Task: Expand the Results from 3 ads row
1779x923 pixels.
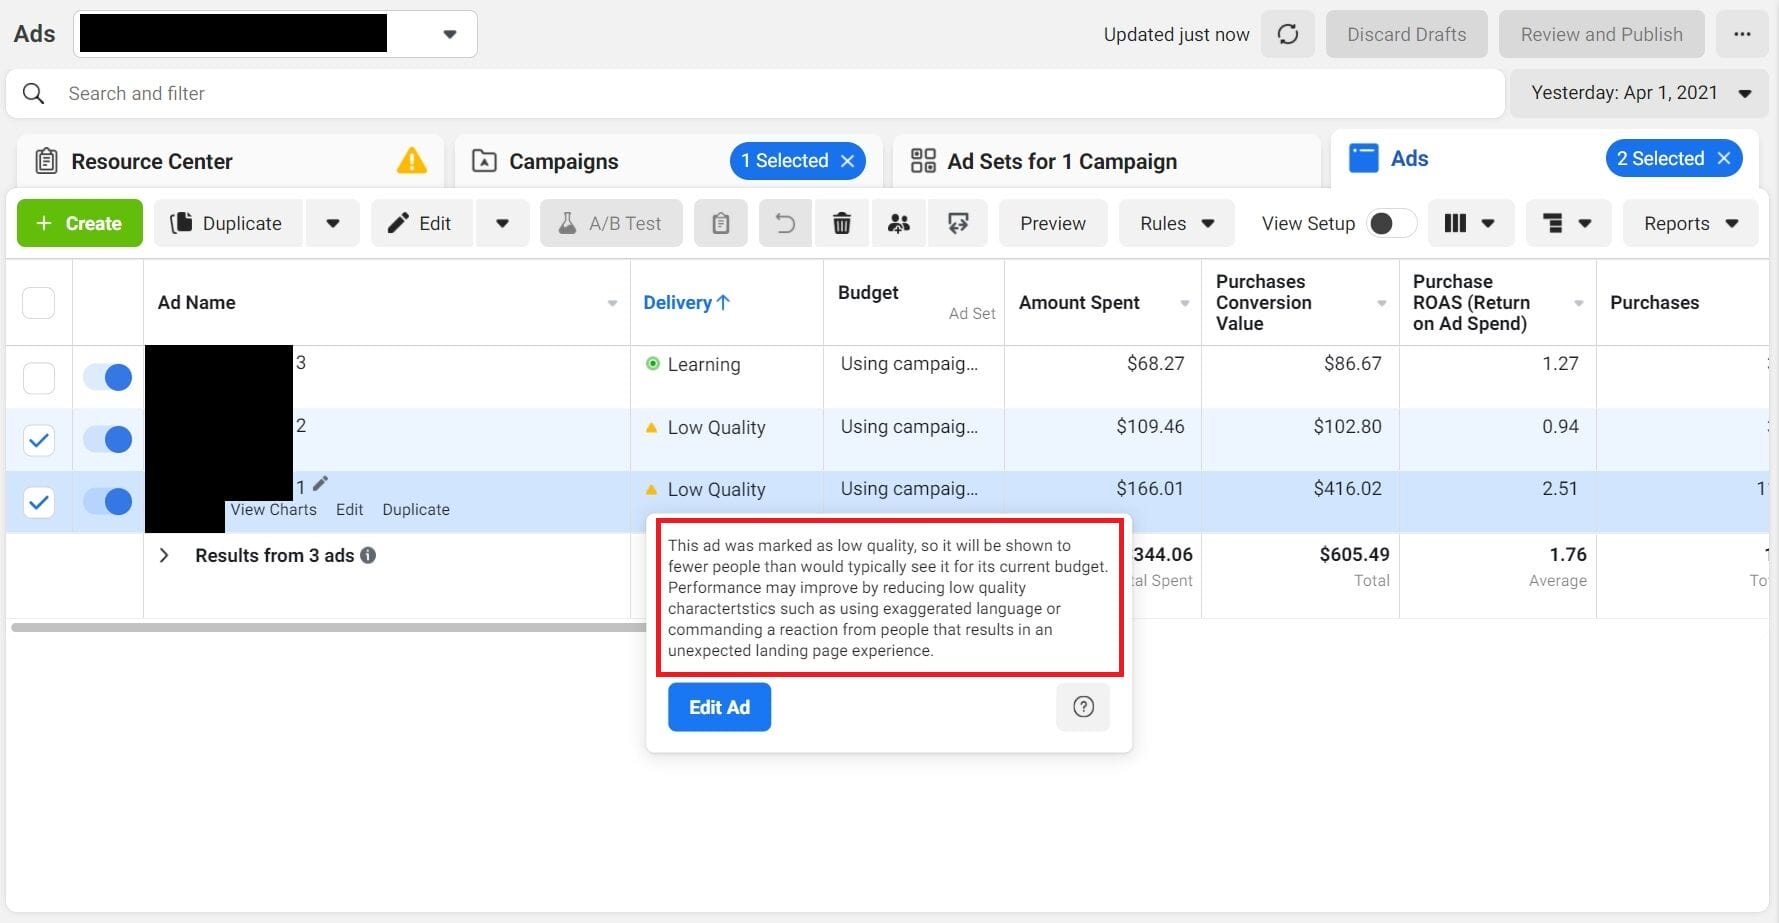Action: [x=165, y=555]
